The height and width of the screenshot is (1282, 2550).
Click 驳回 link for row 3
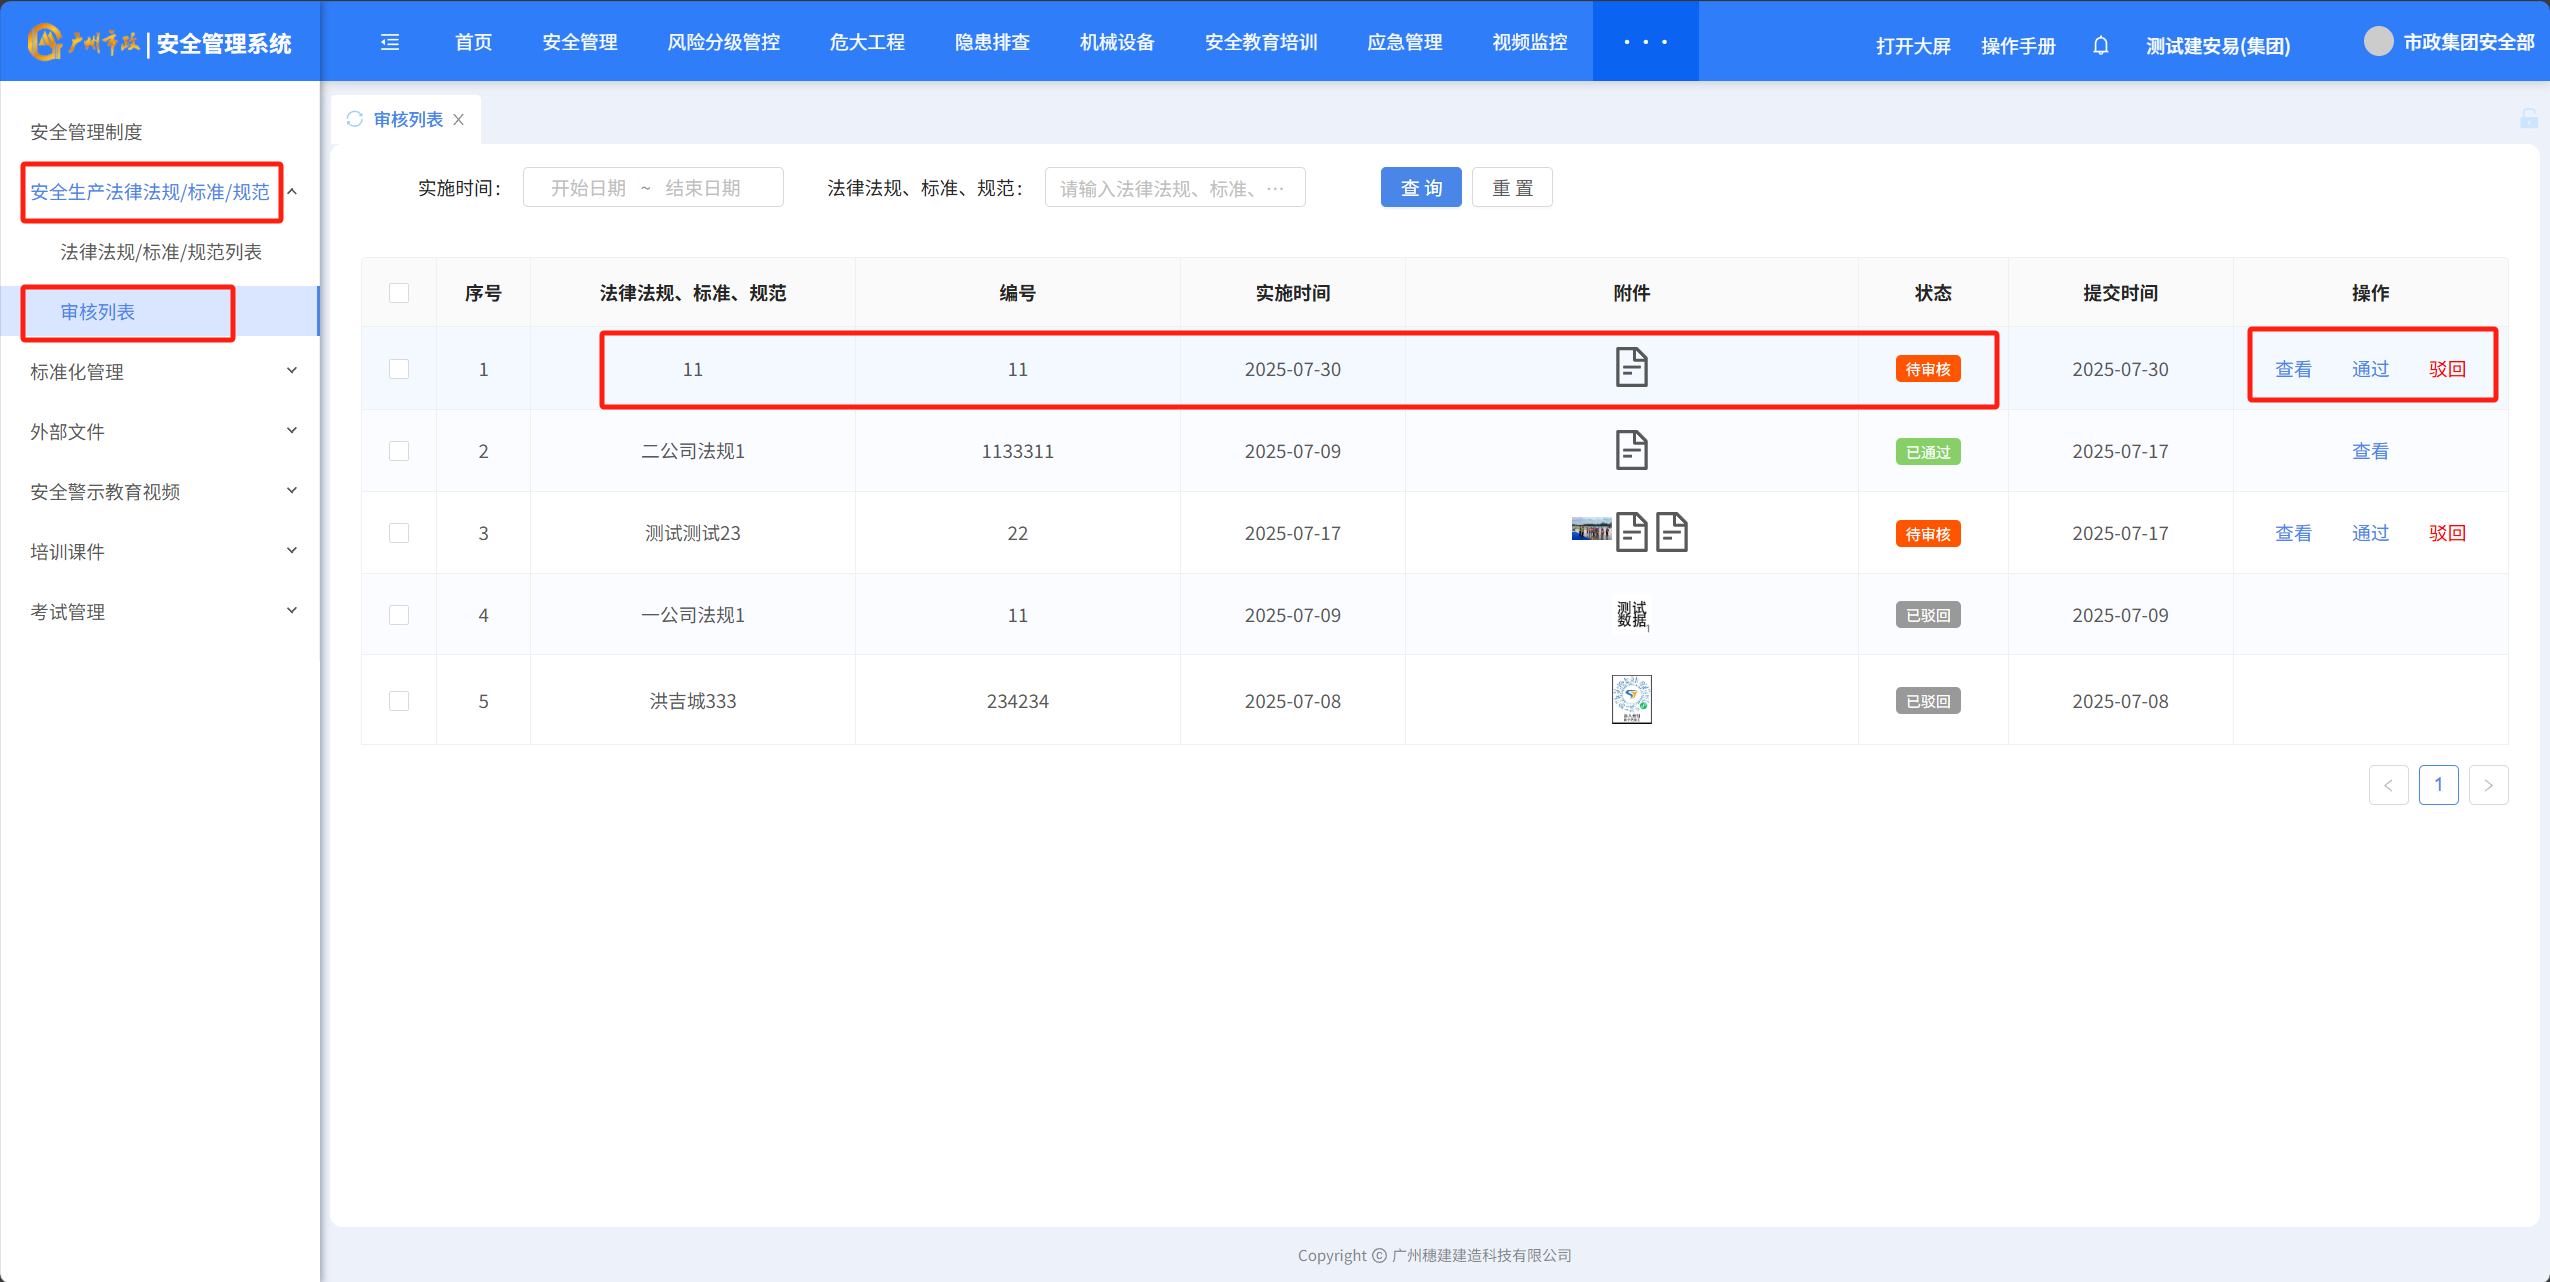click(2447, 533)
